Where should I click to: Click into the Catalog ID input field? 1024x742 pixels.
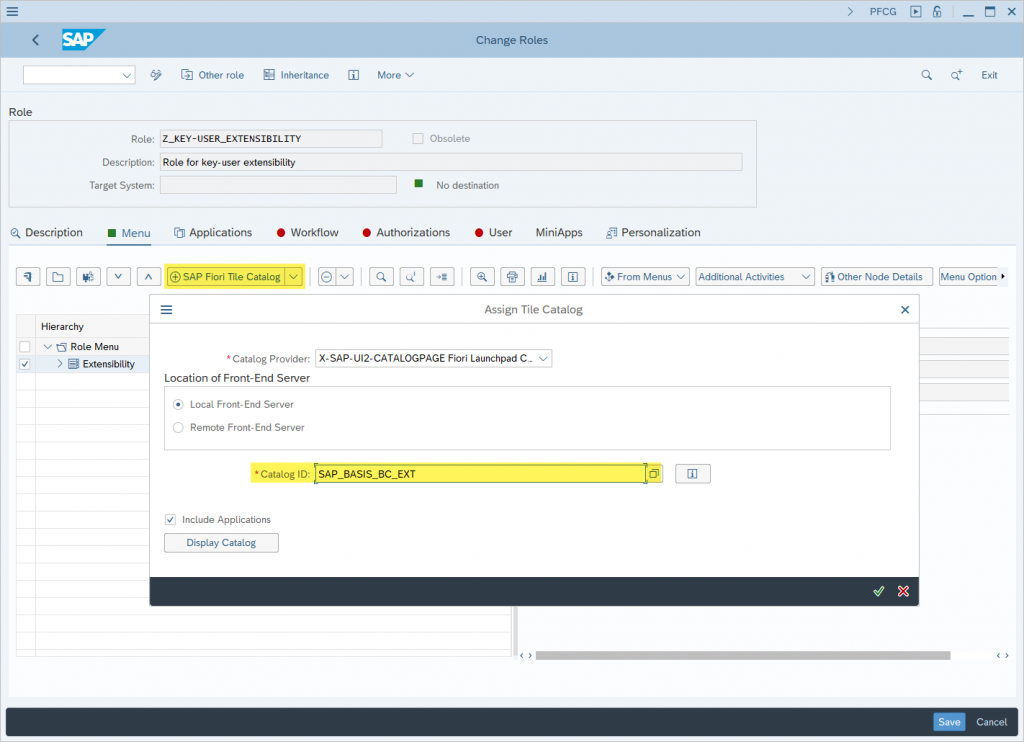coord(481,474)
